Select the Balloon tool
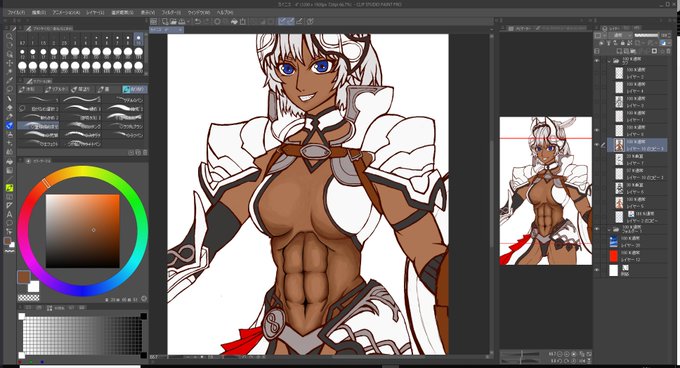This screenshot has height=368, width=680. 10,223
